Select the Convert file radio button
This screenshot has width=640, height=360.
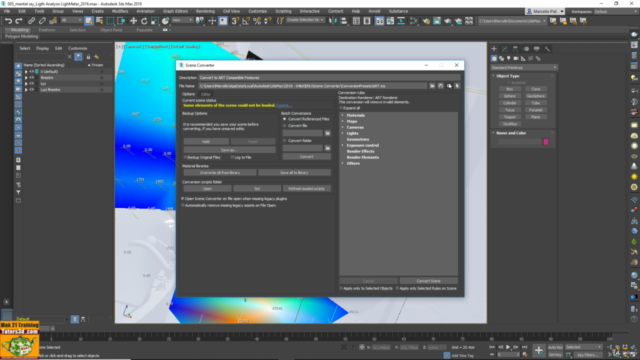point(284,126)
